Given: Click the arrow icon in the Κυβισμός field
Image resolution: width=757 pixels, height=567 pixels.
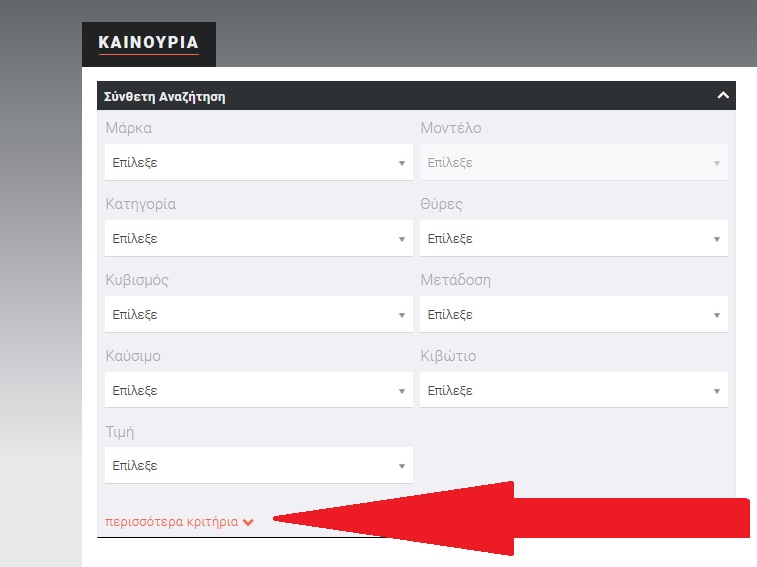Looking at the screenshot, I should point(401,315).
